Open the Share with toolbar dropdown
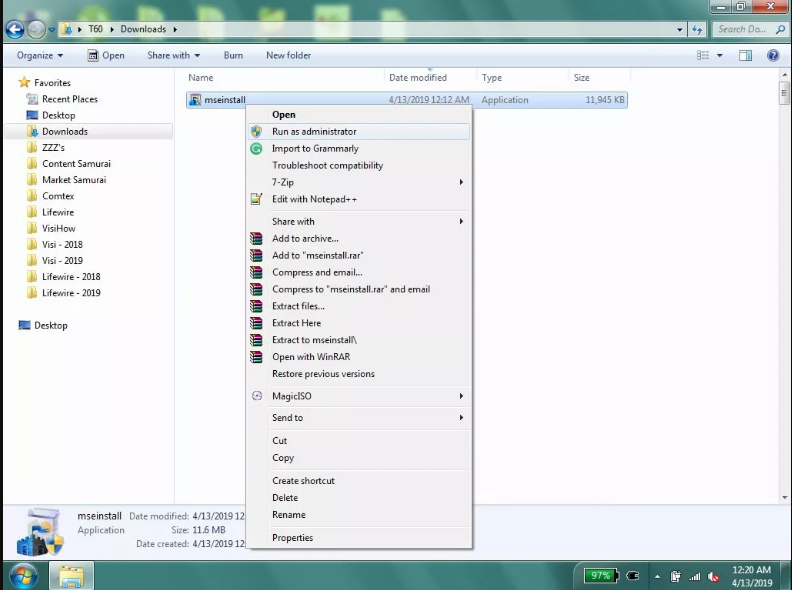 click(x=173, y=56)
